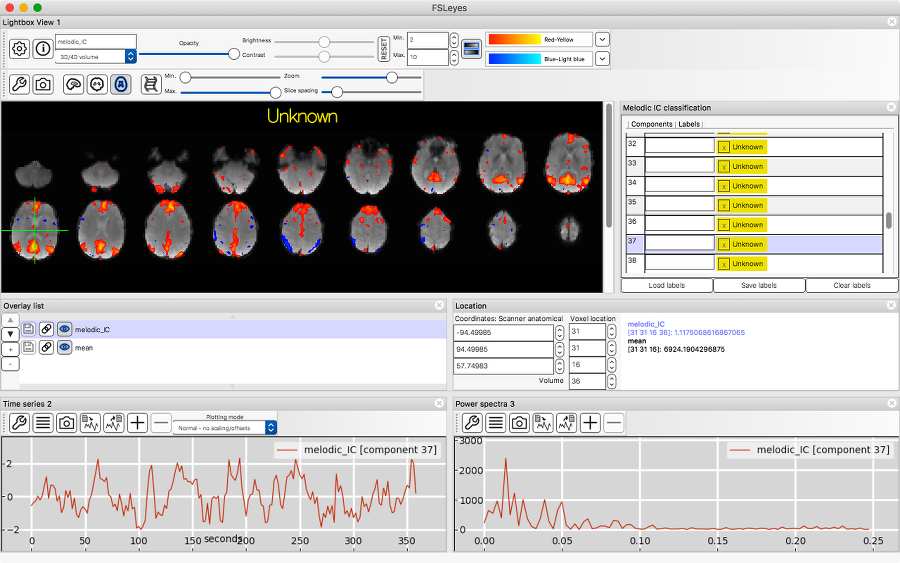Select the sagittal plane view icon
Image resolution: width=900 pixels, height=563 pixels.
[x=74, y=85]
